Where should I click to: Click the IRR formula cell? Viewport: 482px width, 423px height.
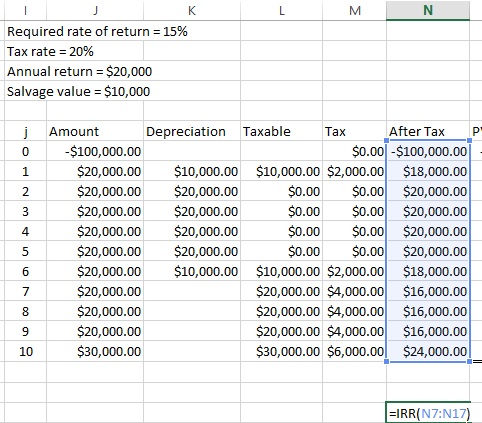pos(428,412)
